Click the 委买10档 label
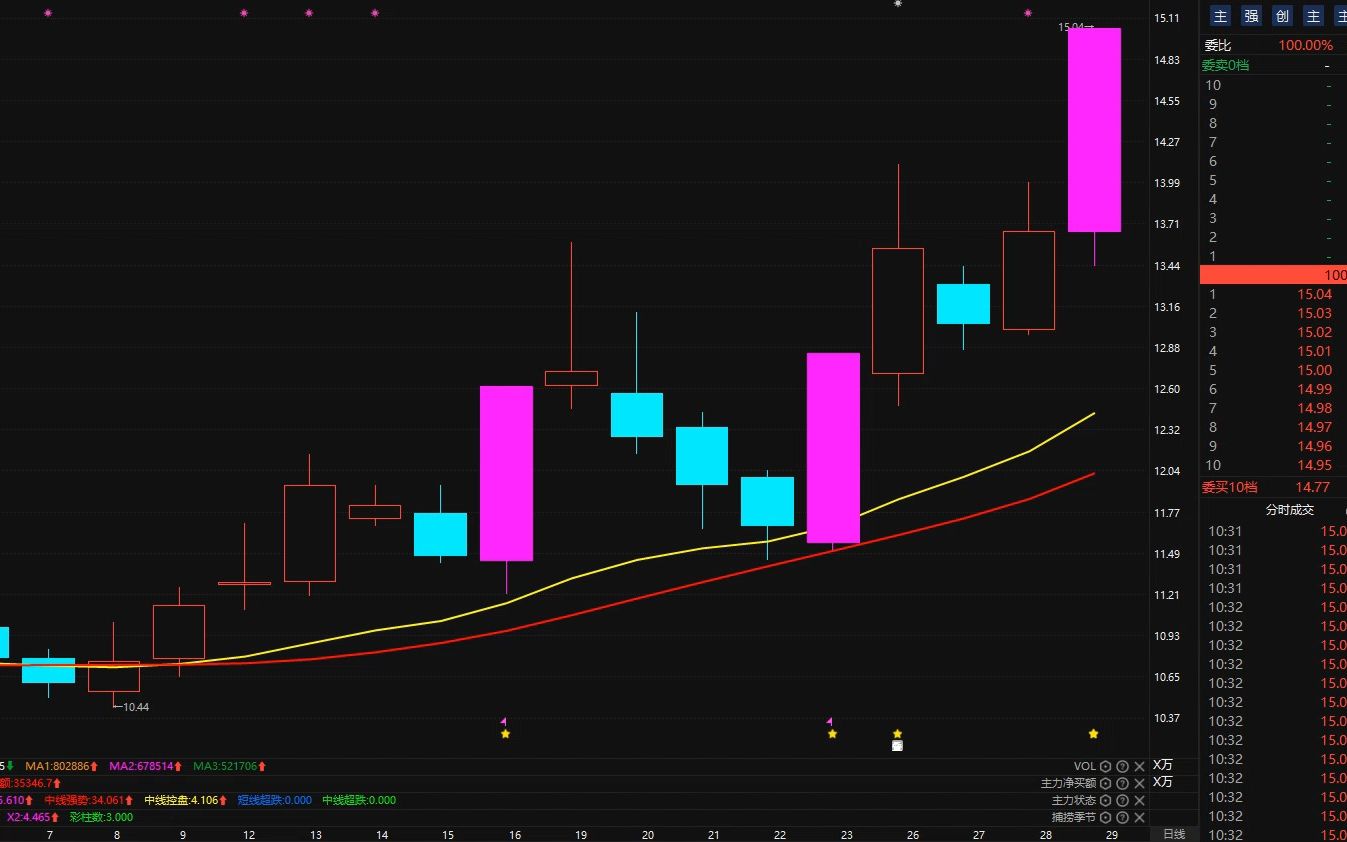The image size is (1347, 842). pyautogui.click(x=1229, y=487)
